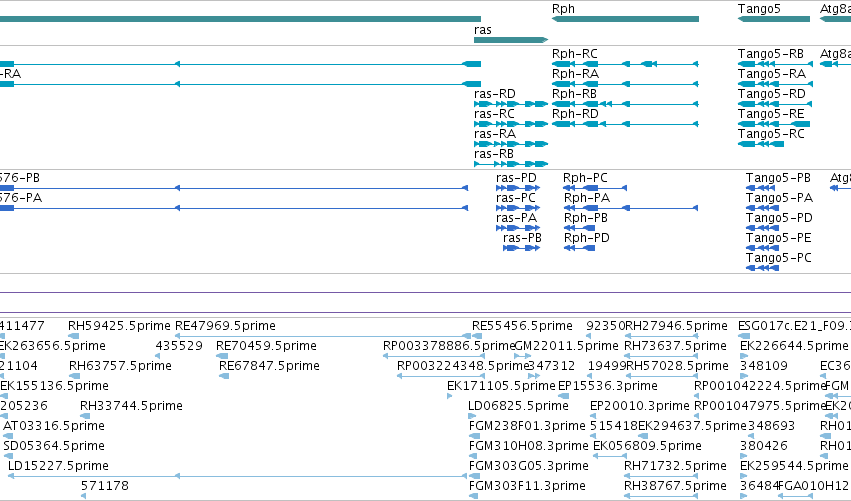This screenshot has height=501, width=851.
Task: Open EST EK056809.5prime
Action: 647,447
